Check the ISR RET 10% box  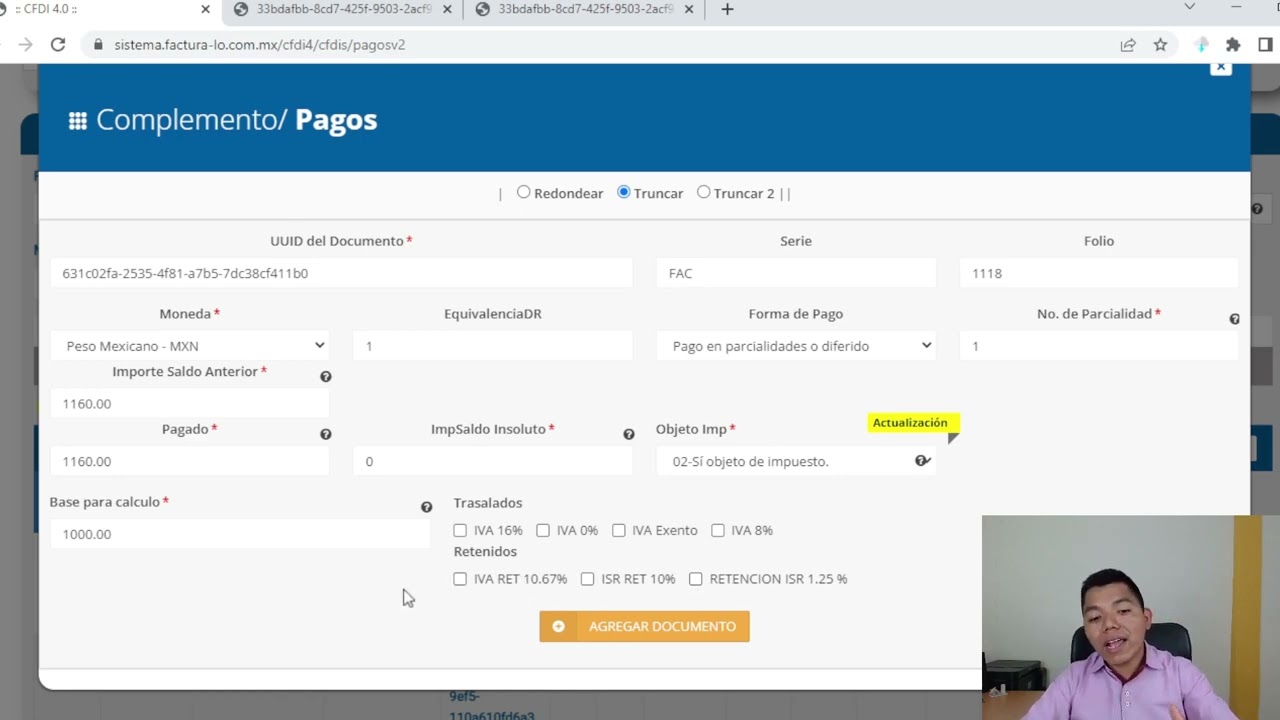pyautogui.click(x=587, y=579)
